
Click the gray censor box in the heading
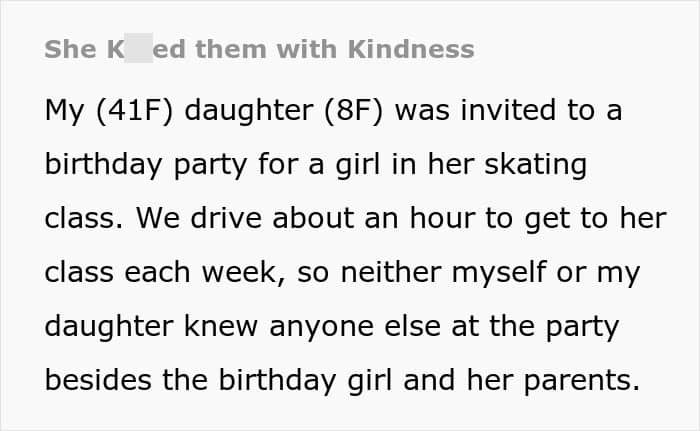(137, 50)
